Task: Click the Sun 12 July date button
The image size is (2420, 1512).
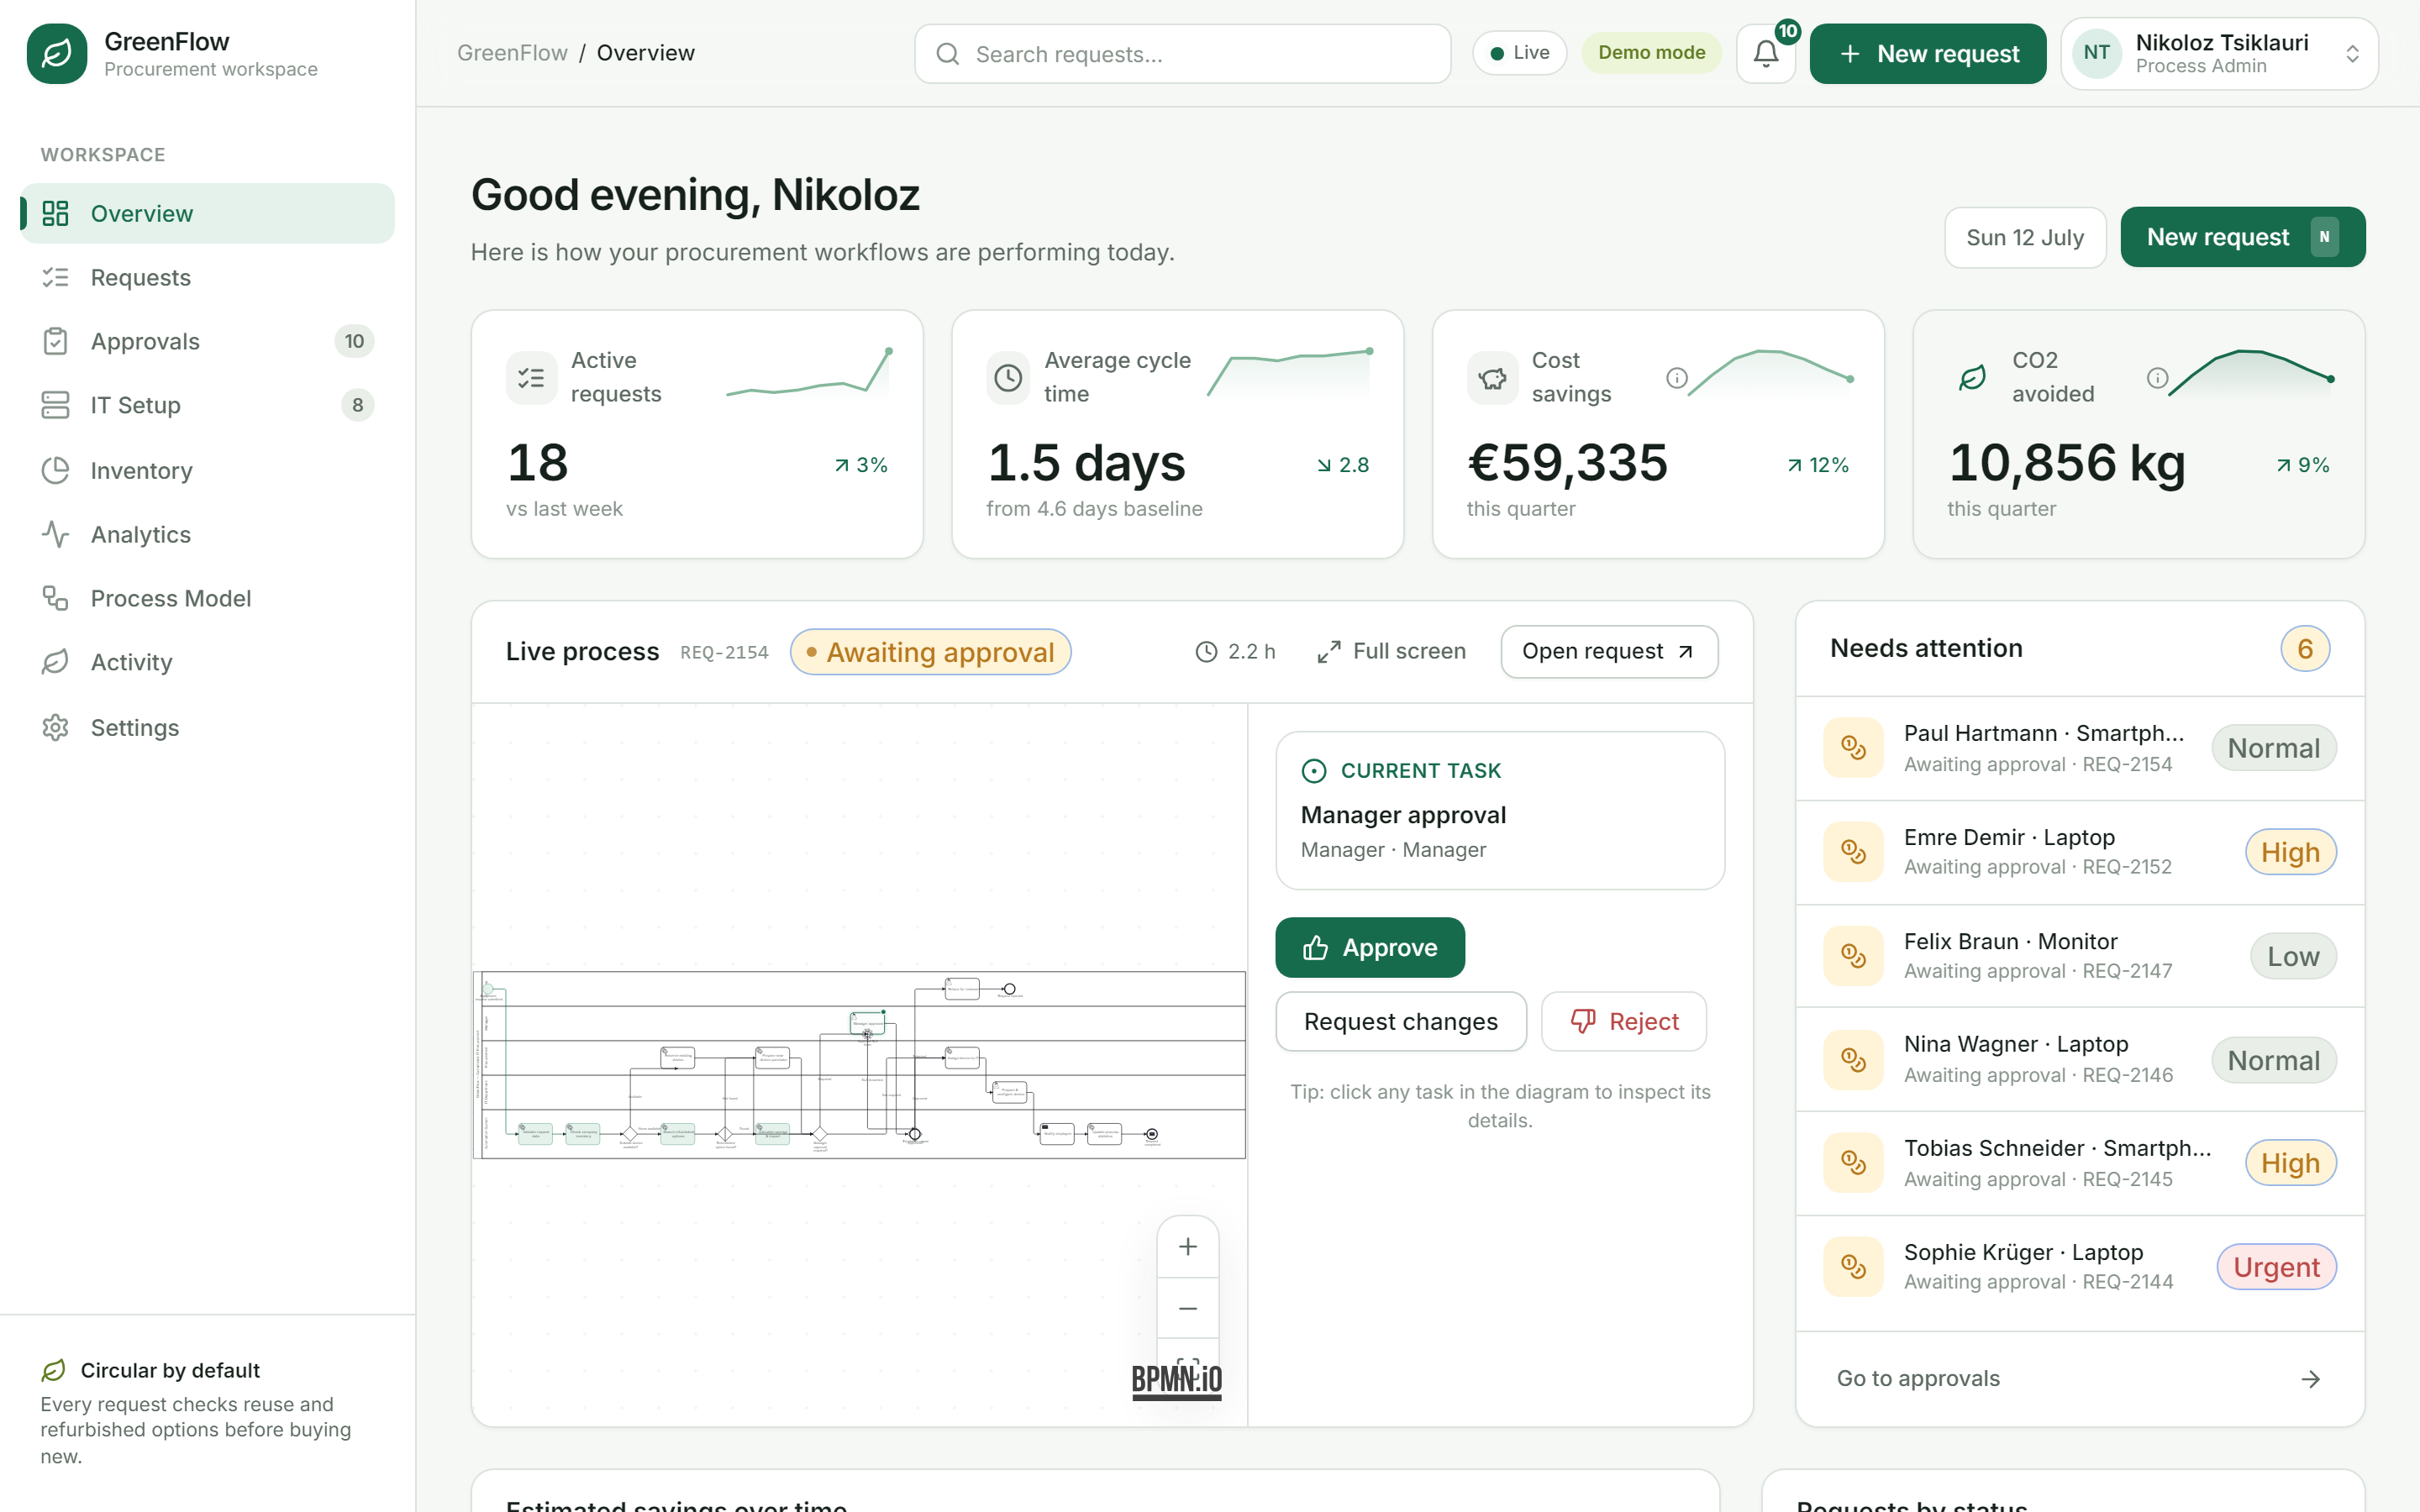Action: click(2025, 237)
